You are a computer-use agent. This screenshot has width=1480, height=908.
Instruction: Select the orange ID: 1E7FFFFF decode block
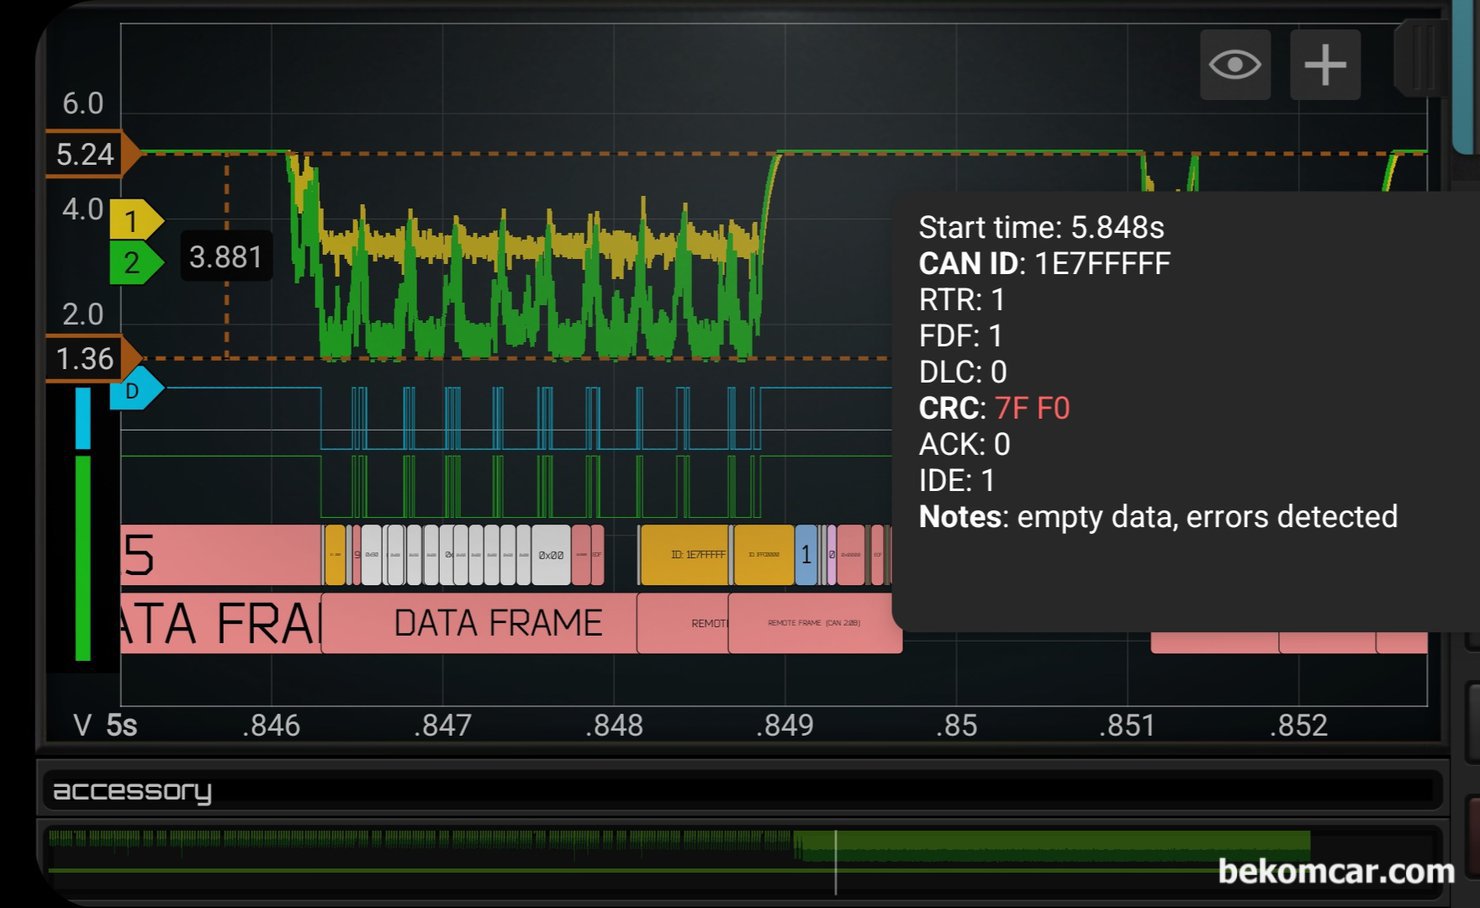(x=685, y=554)
